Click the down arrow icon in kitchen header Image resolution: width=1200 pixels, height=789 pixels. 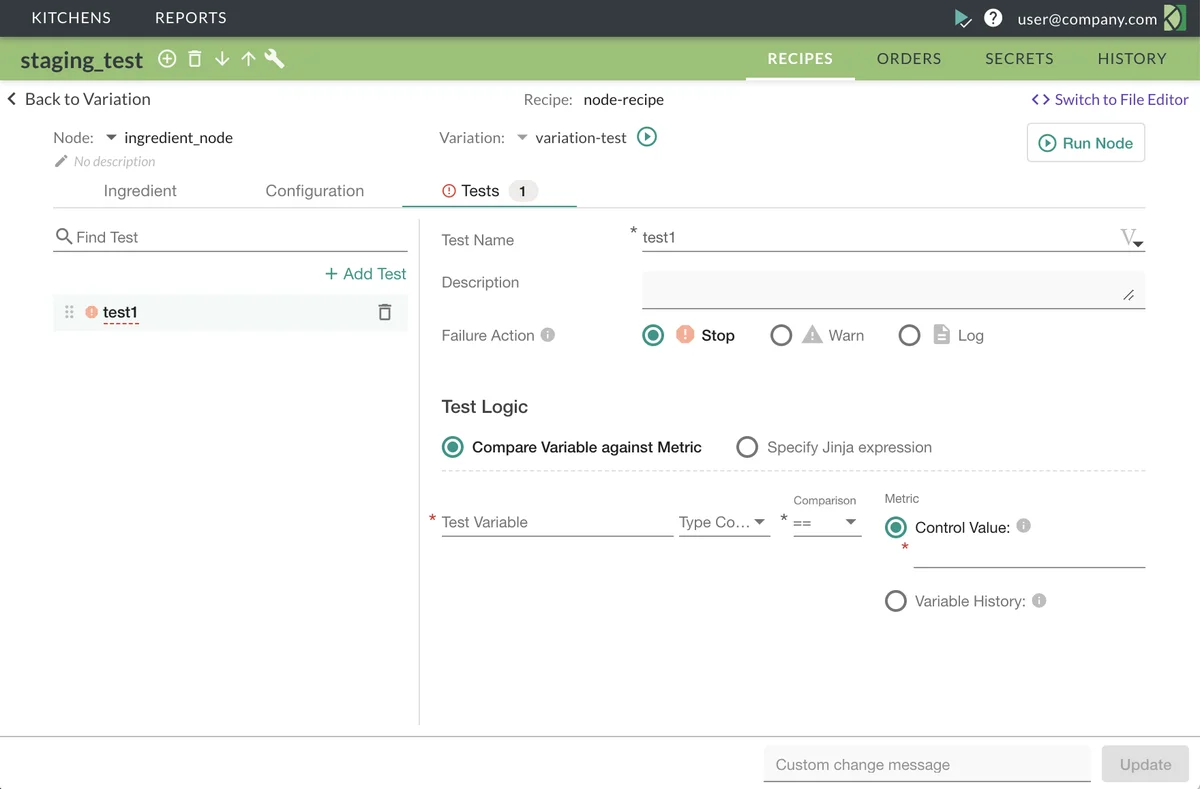(x=222, y=59)
